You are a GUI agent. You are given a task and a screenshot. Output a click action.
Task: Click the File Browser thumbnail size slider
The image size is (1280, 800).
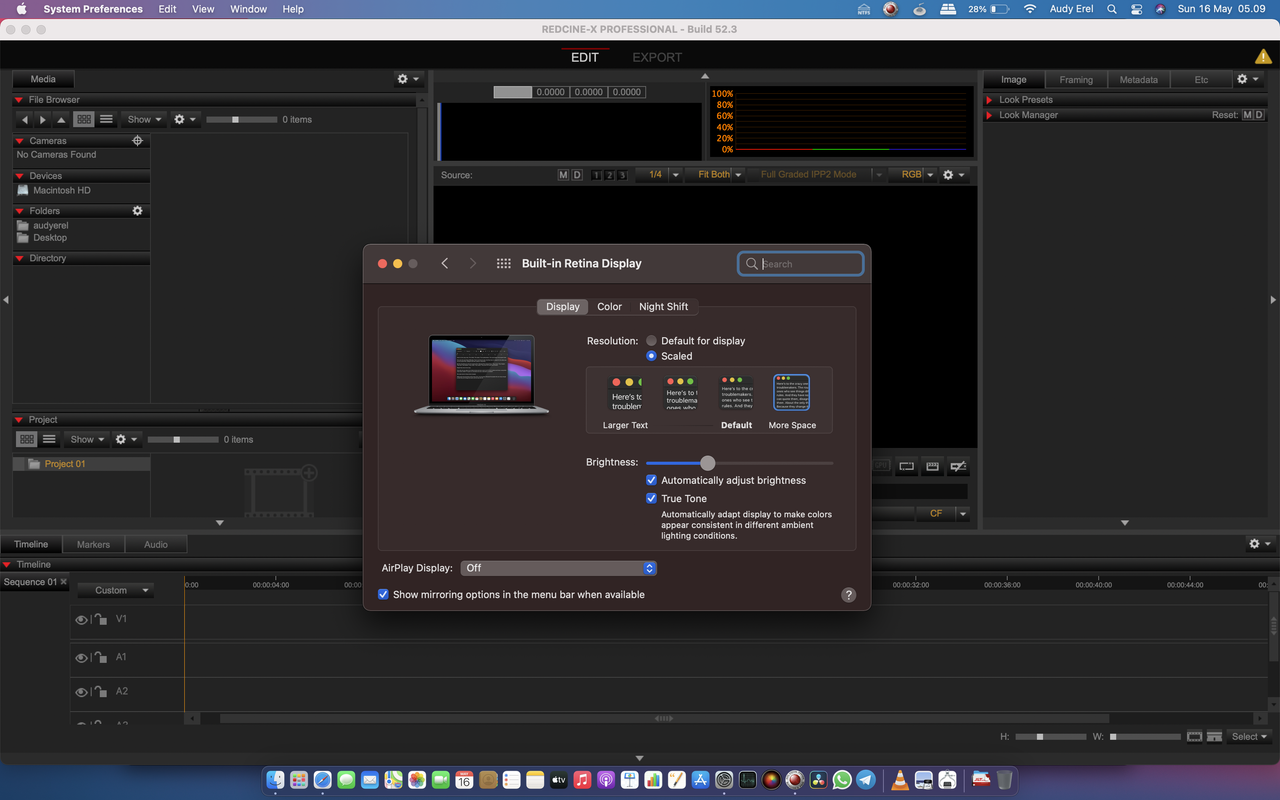(x=241, y=120)
